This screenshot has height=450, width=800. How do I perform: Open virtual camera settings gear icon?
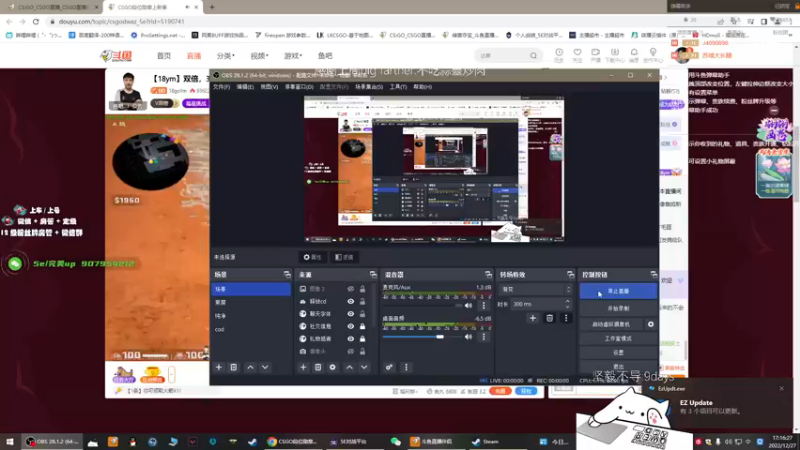(651, 324)
